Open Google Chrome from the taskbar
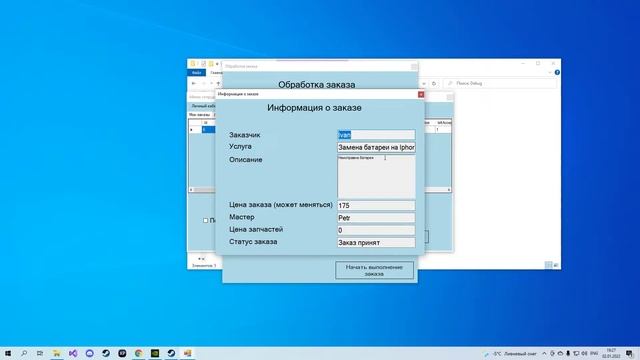 tap(139, 353)
